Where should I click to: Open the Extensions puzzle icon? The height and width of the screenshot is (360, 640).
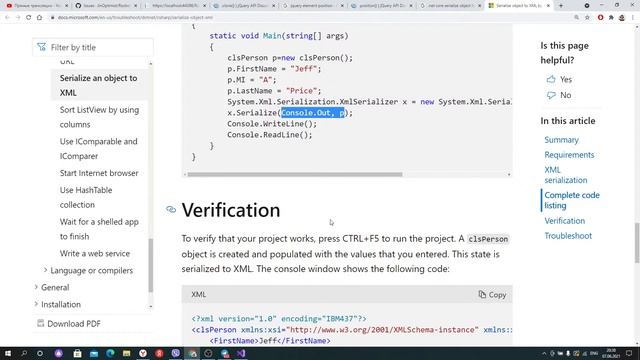click(611, 18)
